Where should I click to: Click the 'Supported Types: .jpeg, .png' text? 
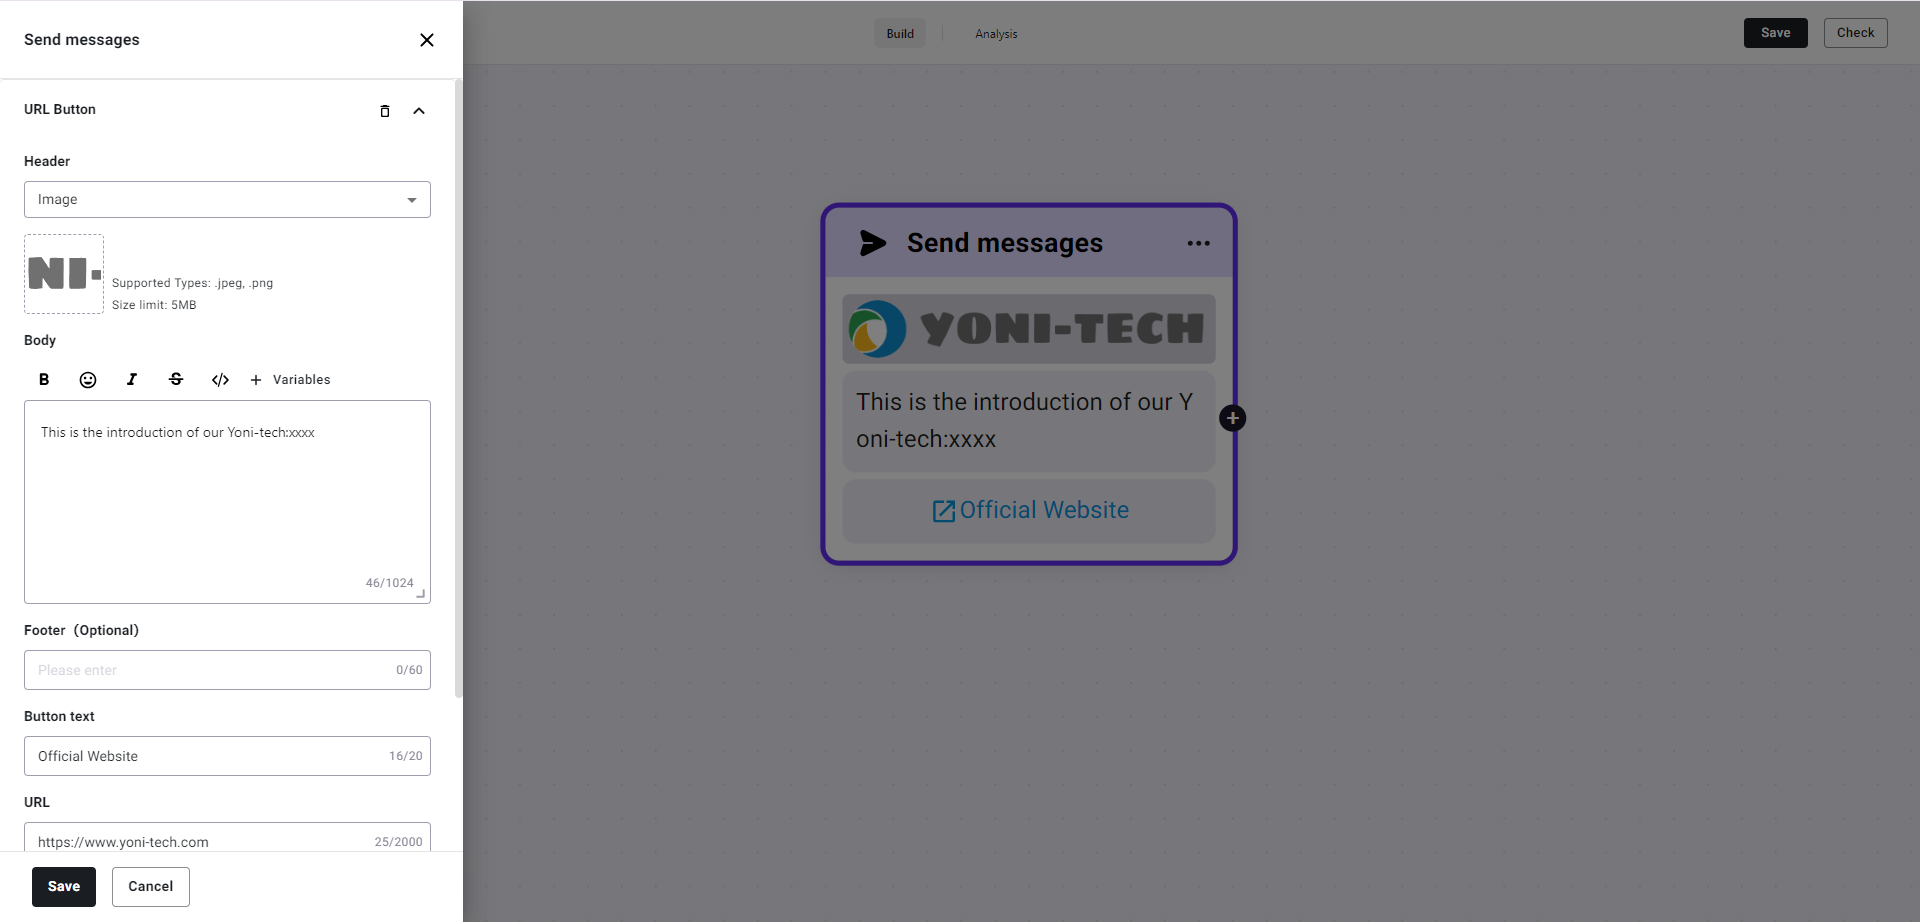tap(192, 283)
